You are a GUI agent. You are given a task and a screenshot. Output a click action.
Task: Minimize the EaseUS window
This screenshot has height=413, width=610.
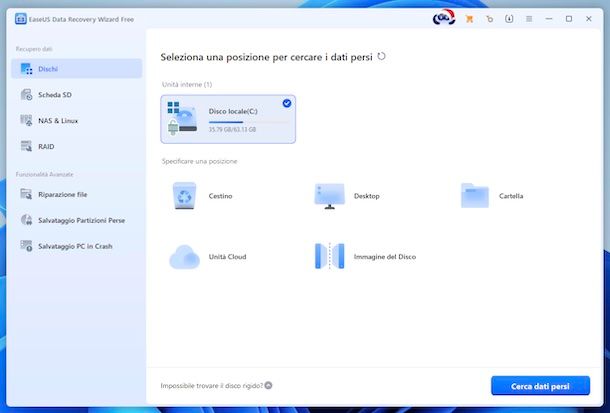coord(549,19)
